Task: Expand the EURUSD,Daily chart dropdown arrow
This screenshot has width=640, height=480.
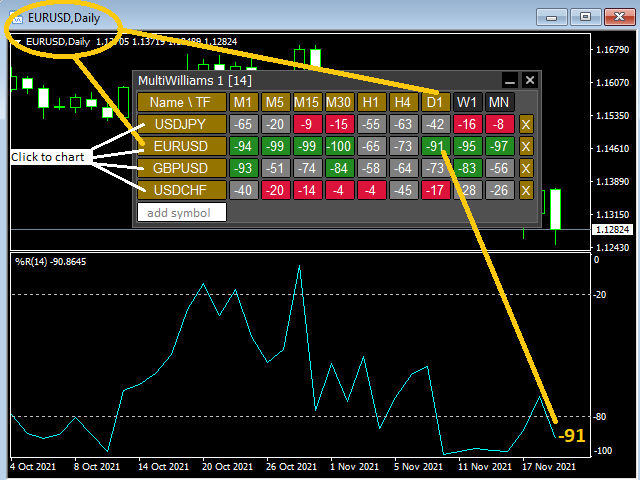Action: coord(17,42)
